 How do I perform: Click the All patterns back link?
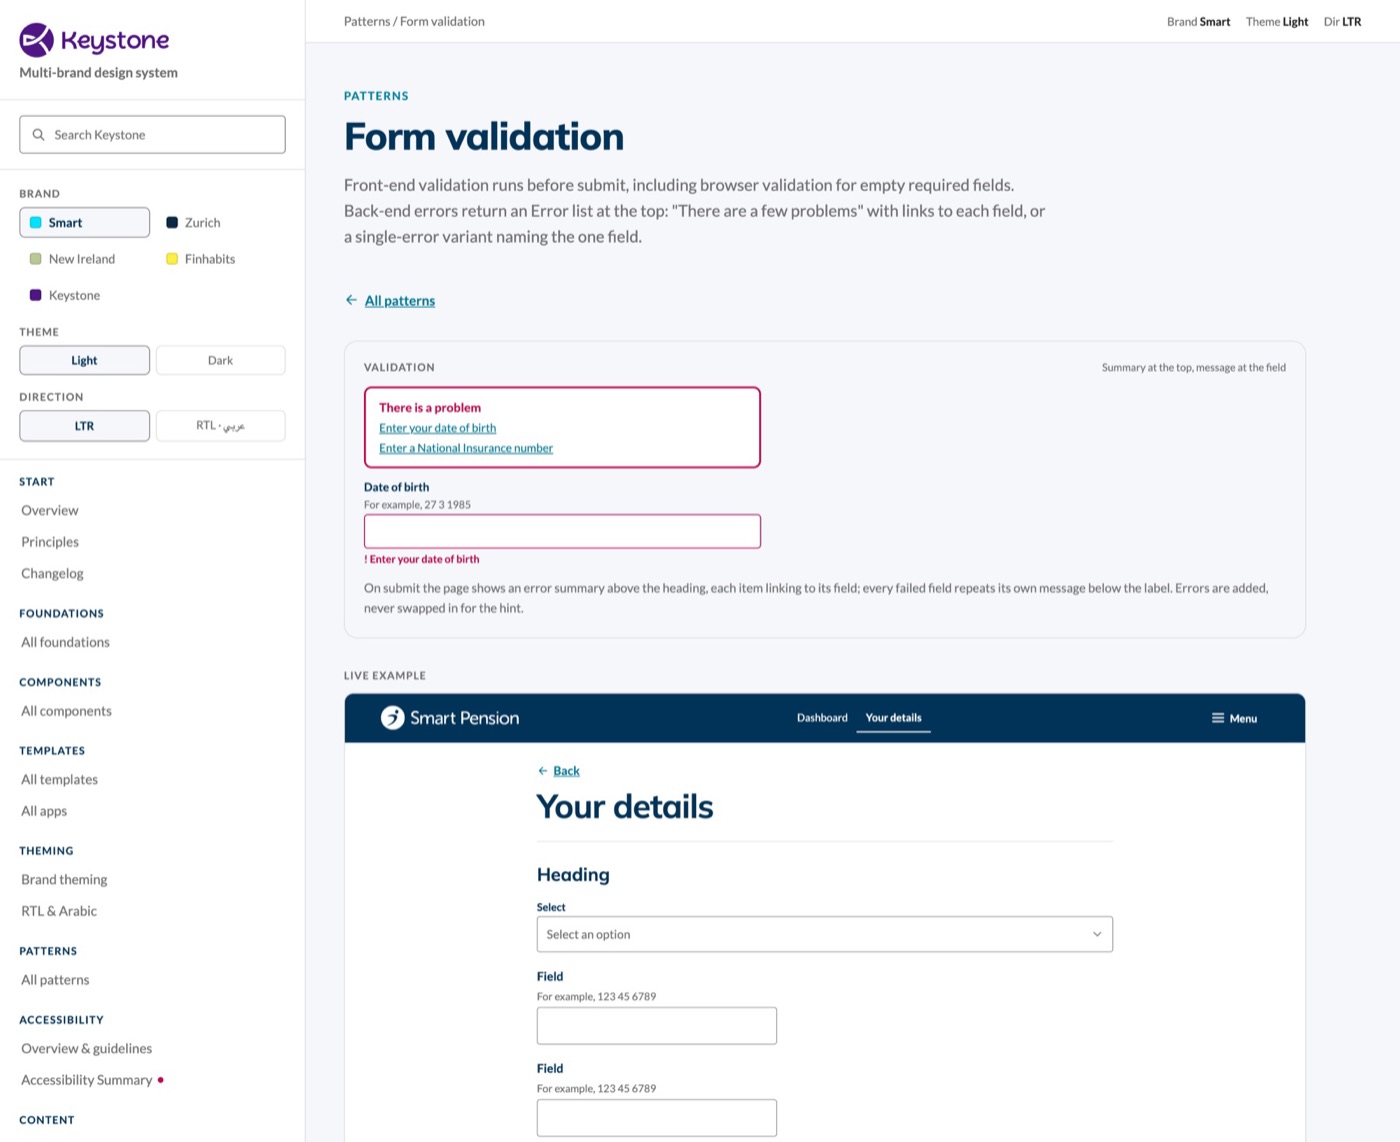point(400,300)
